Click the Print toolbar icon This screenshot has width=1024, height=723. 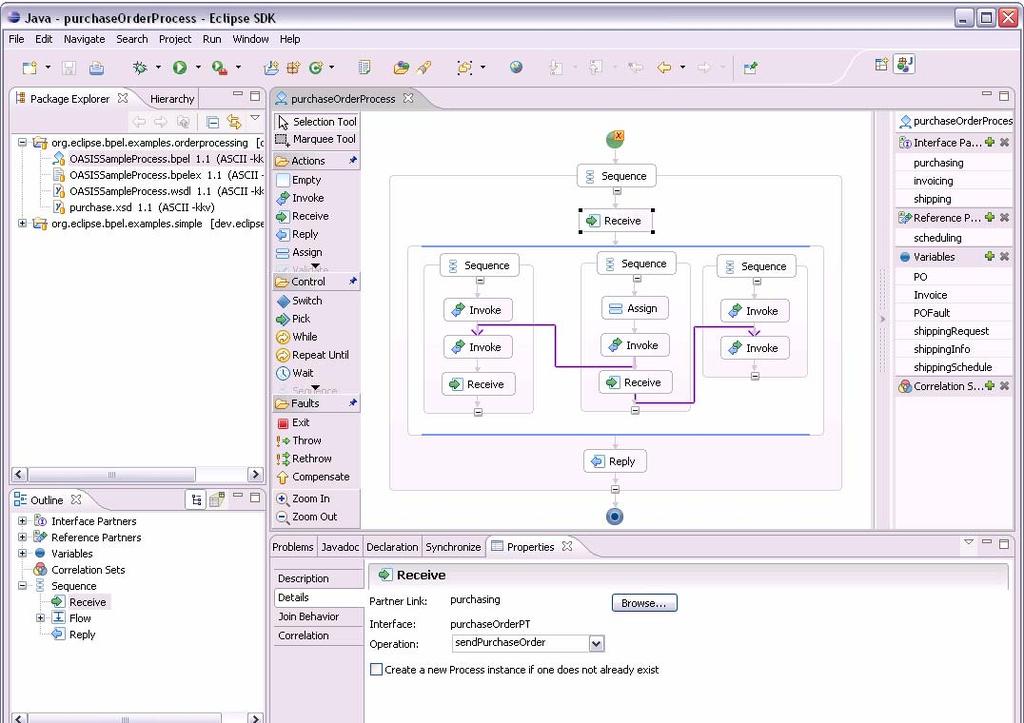point(97,67)
